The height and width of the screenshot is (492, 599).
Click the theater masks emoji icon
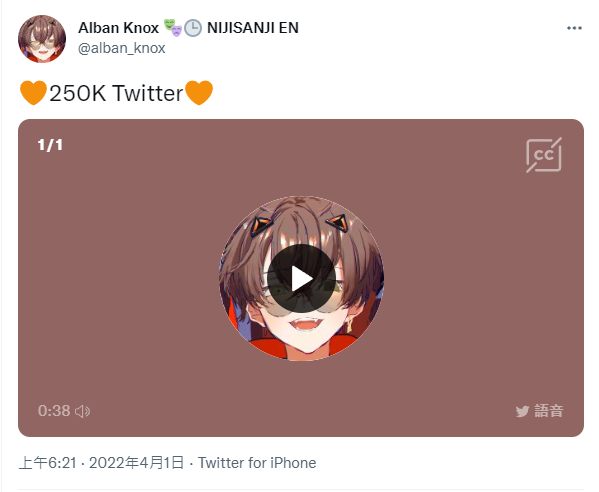pos(173,28)
